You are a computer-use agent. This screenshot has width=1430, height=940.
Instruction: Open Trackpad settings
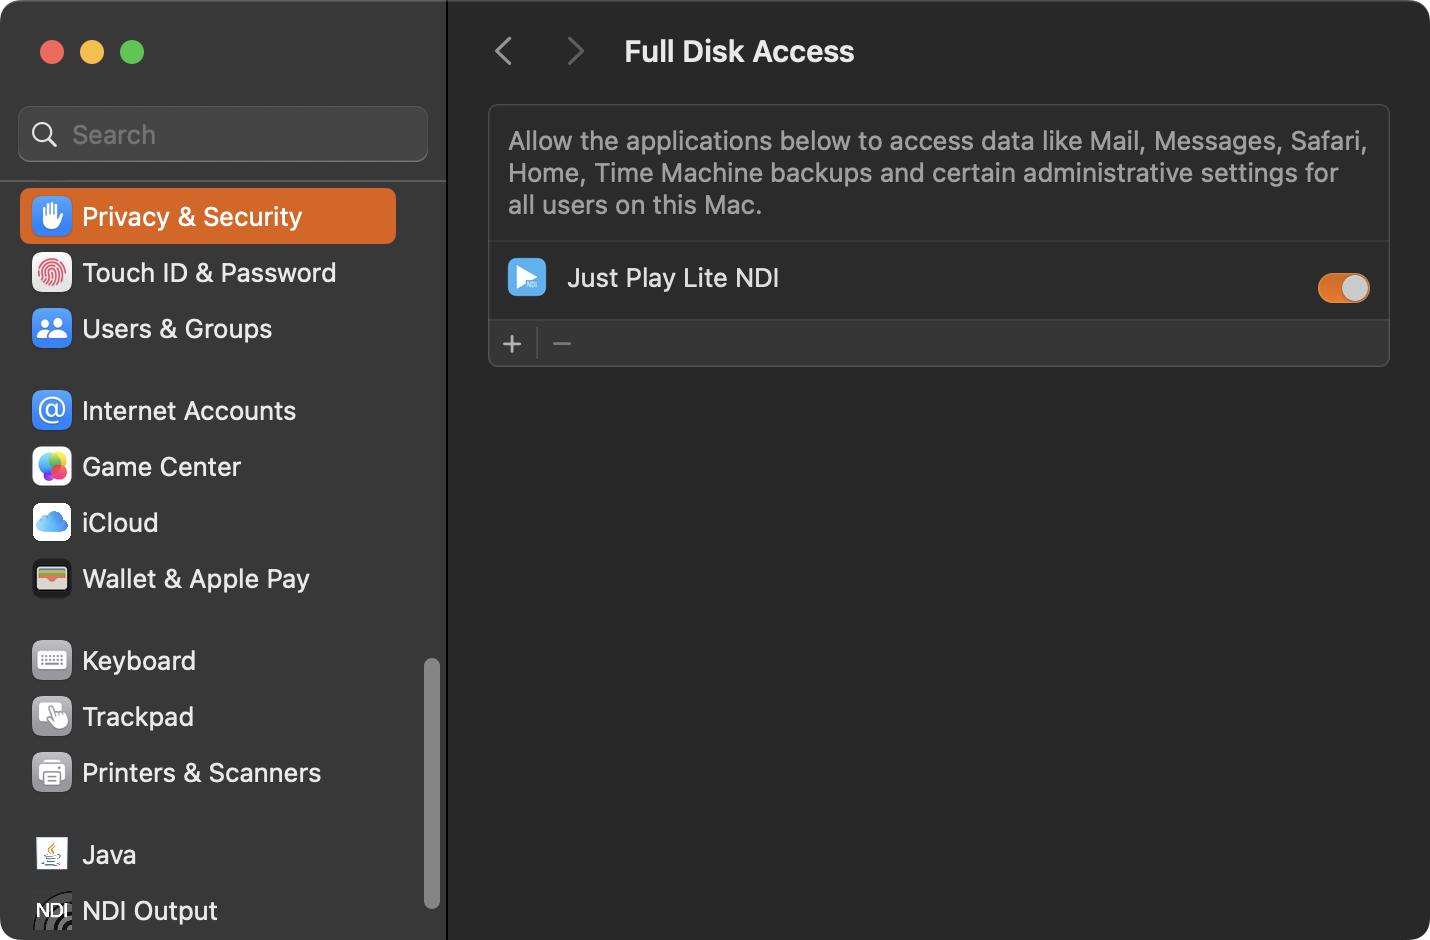click(208, 716)
